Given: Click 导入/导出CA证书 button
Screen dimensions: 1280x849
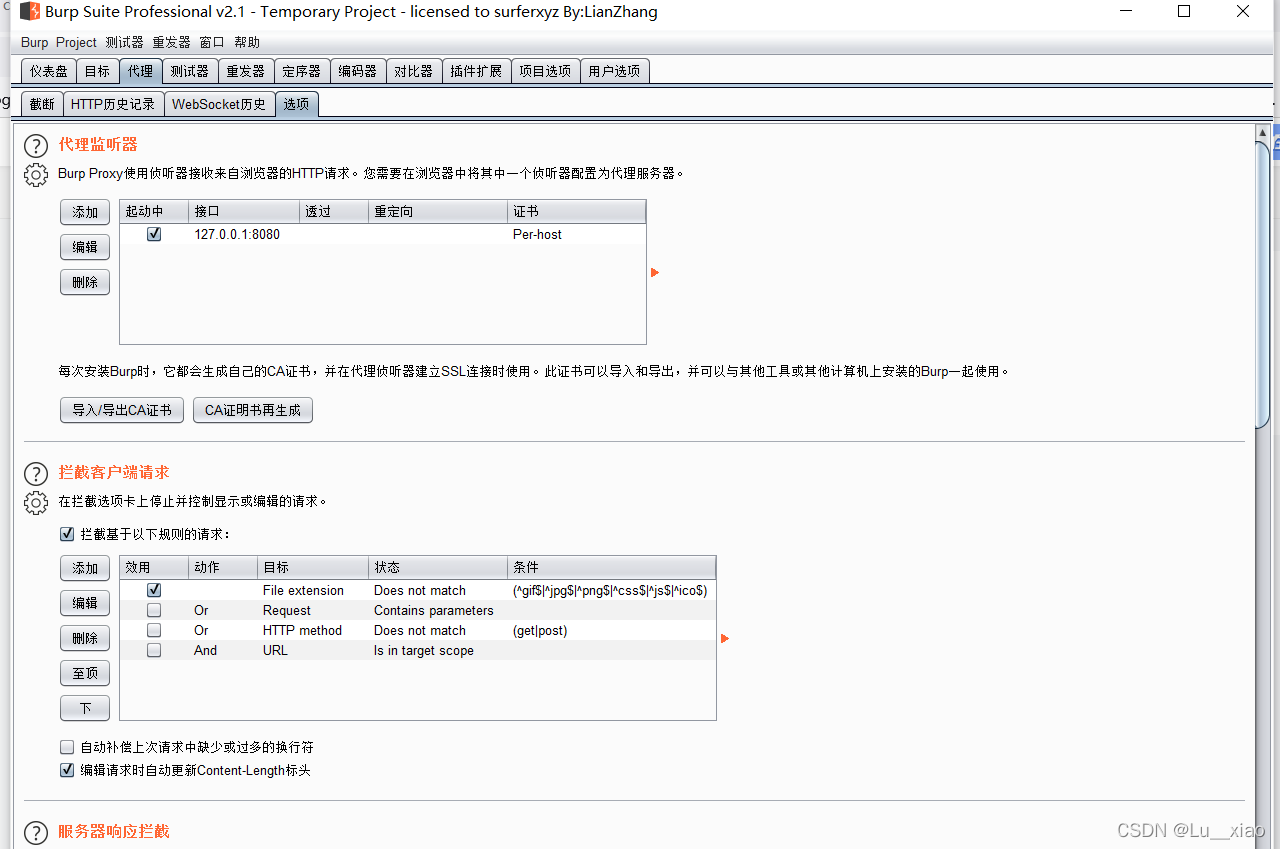Looking at the screenshot, I should (x=122, y=410).
